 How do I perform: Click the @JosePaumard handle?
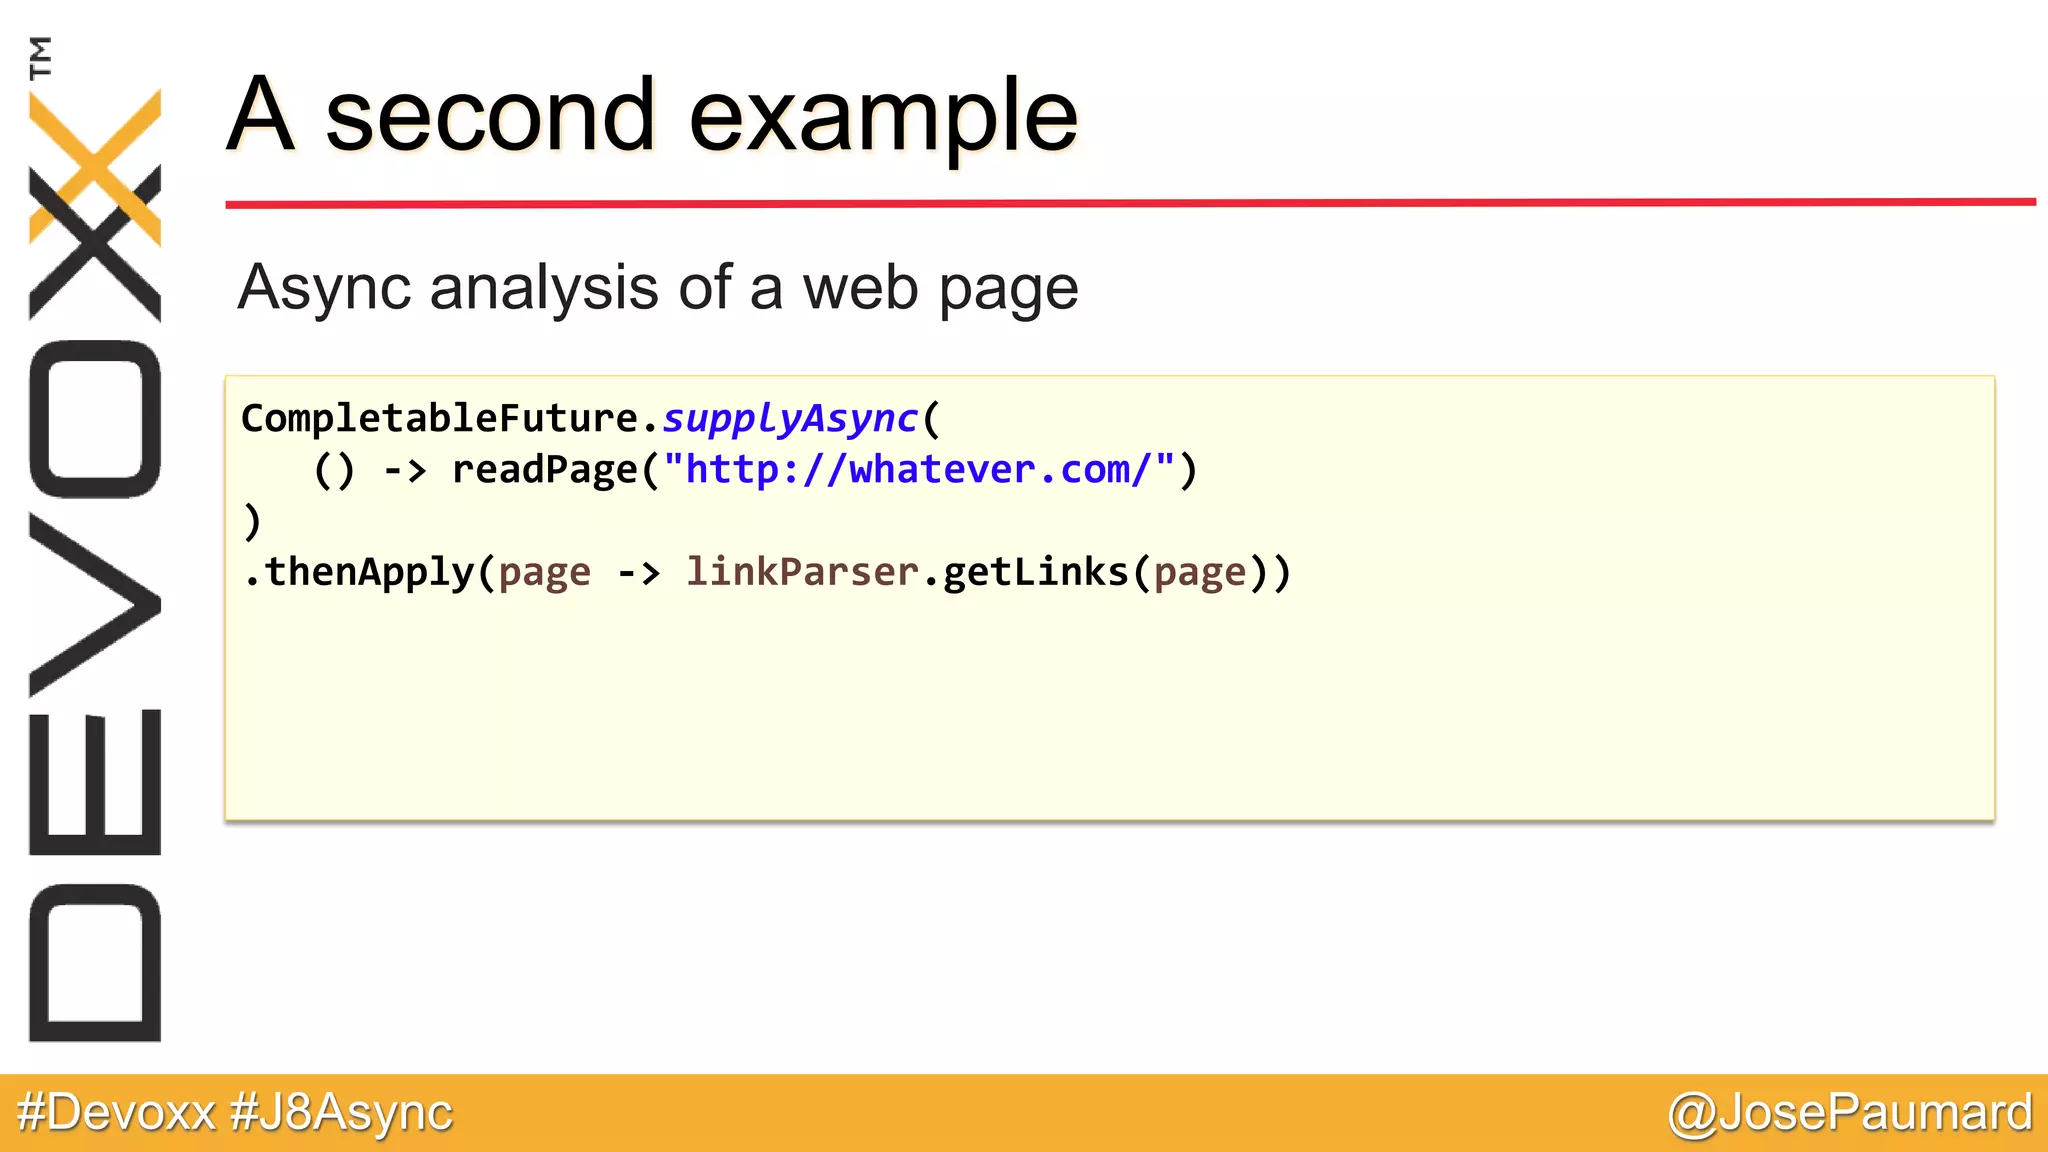pos(1849,1112)
